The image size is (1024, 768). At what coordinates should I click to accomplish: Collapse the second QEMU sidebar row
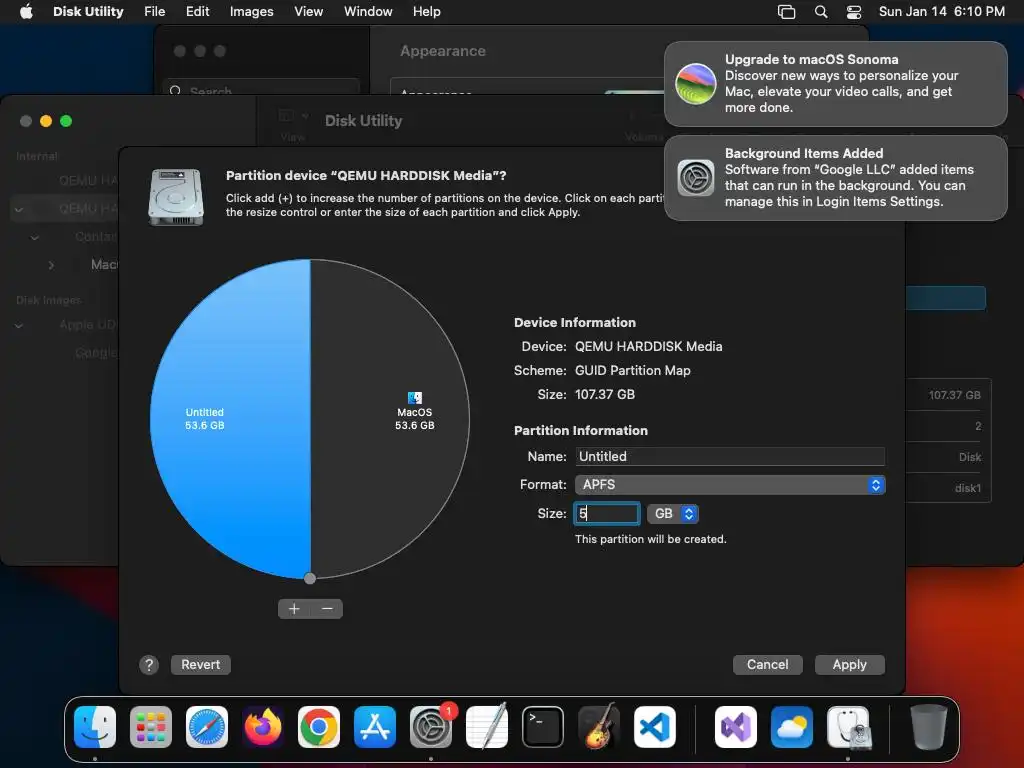(19, 210)
